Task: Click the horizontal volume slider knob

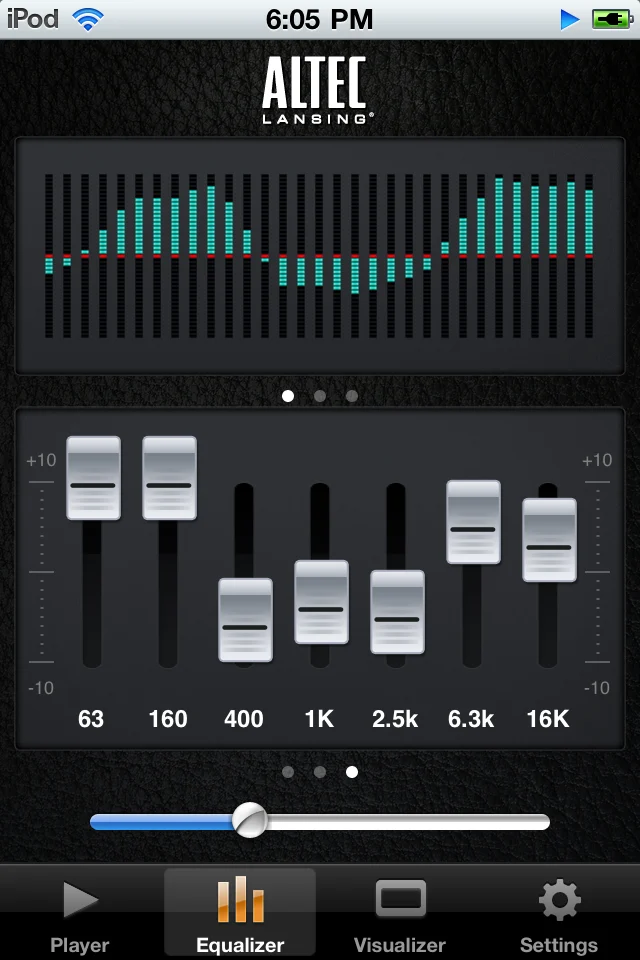Action: [250, 820]
